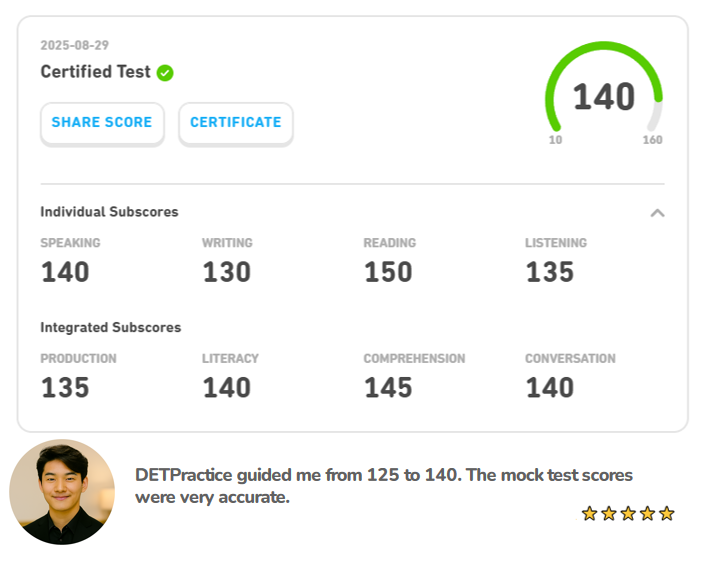The width and height of the screenshot is (711, 568).
Task: Collapse the Individual Subscores section chevron
Action: click(657, 212)
